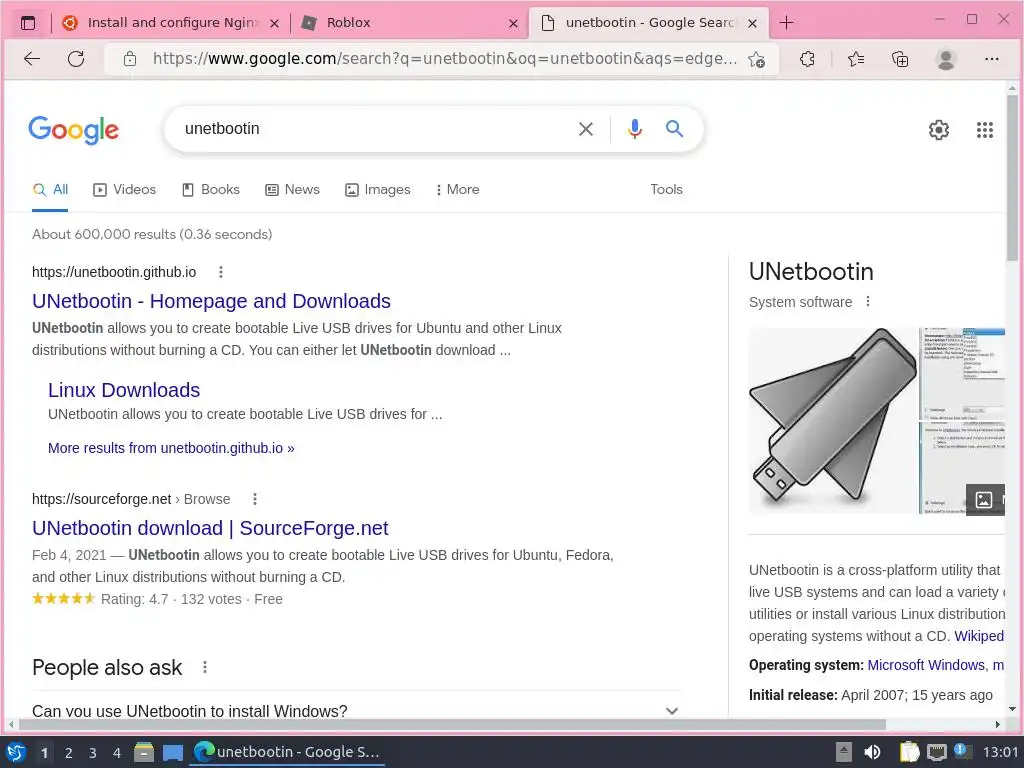Open the display tray icon
Image resolution: width=1024 pixels, height=768 pixels.
click(937, 753)
